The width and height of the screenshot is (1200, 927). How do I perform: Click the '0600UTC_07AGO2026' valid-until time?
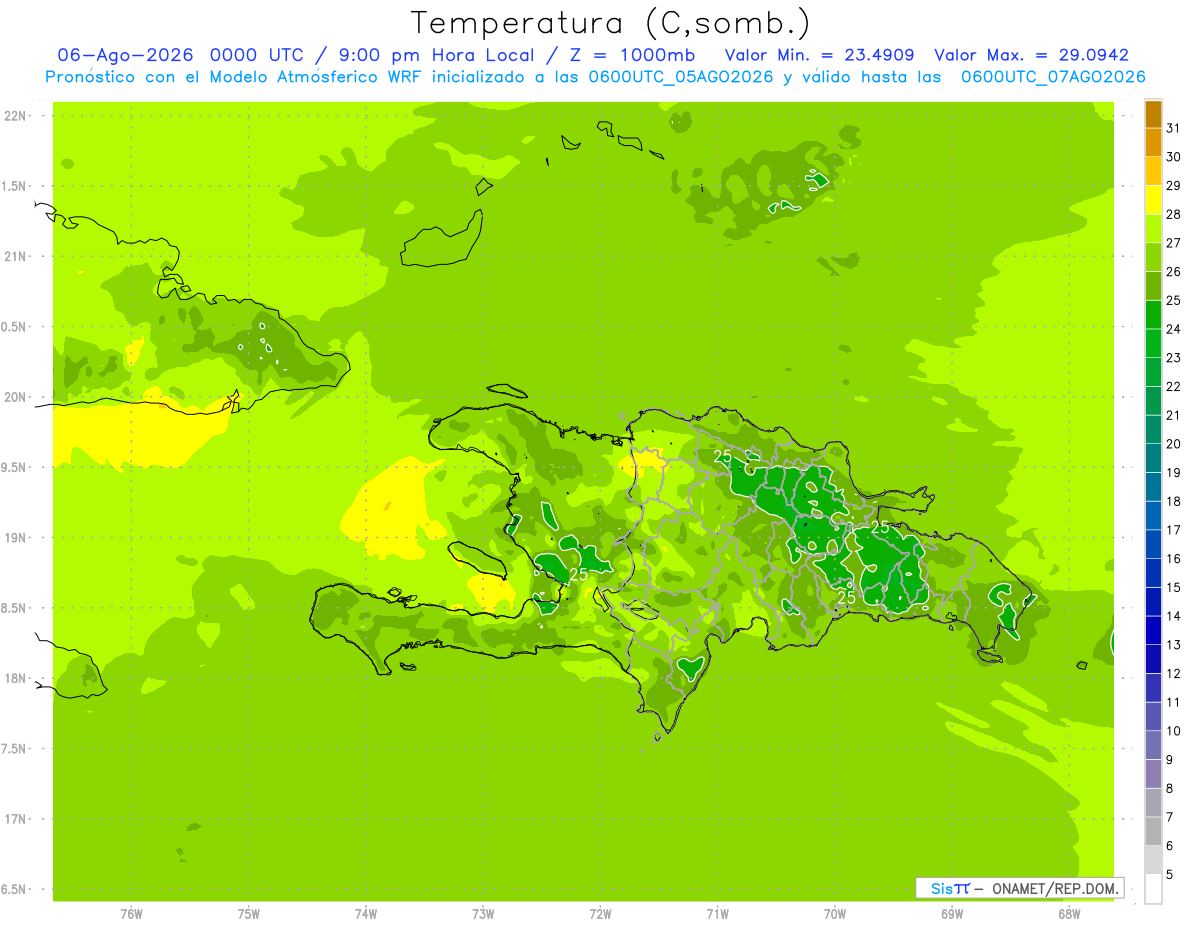tap(1053, 76)
